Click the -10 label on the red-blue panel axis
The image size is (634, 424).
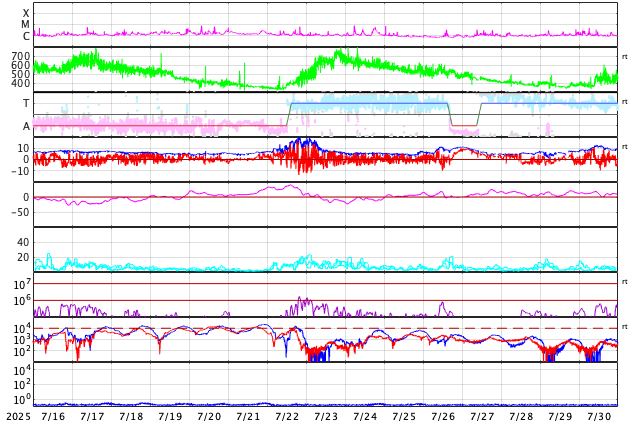(19, 171)
